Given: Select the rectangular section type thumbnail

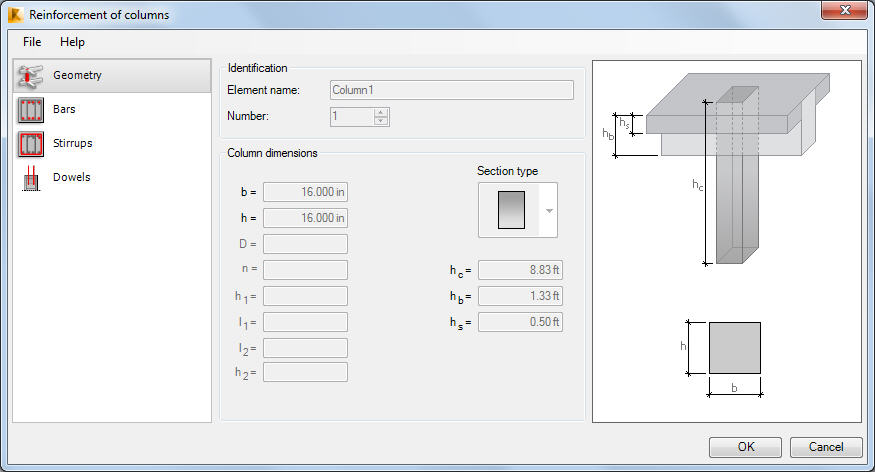Looking at the screenshot, I should point(511,210).
